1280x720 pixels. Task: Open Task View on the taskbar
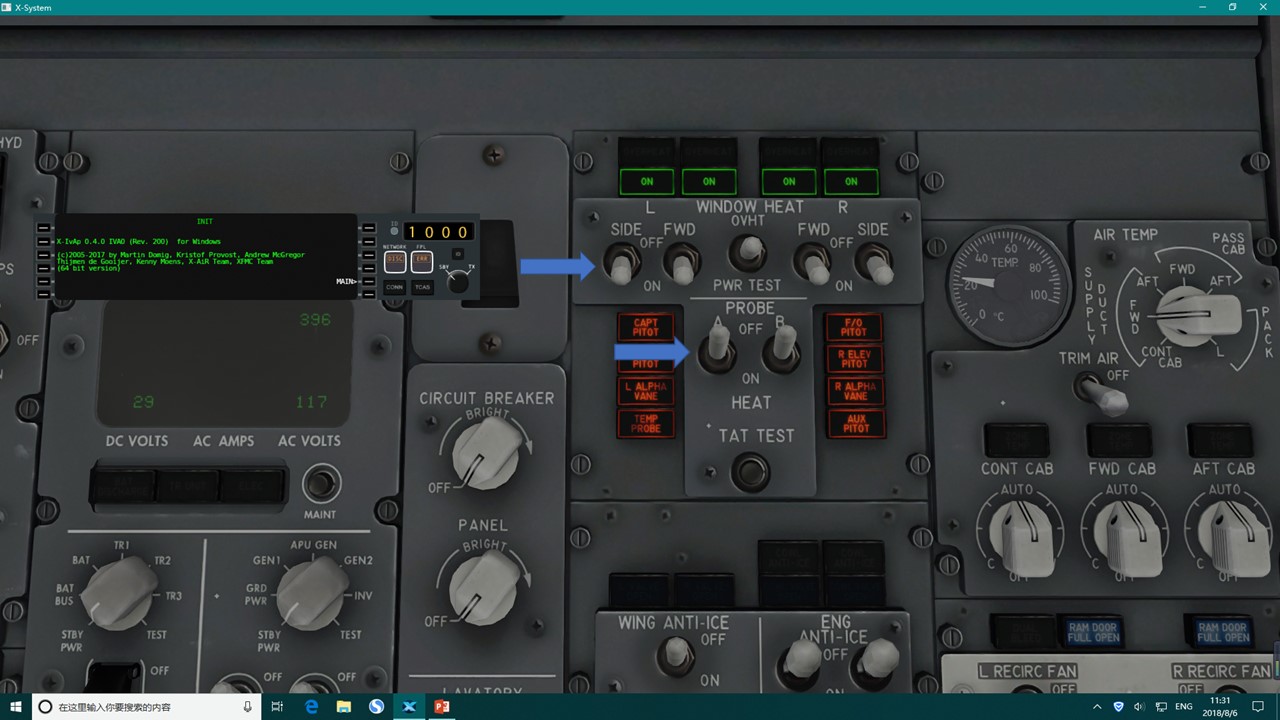pyautogui.click(x=278, y=706)
